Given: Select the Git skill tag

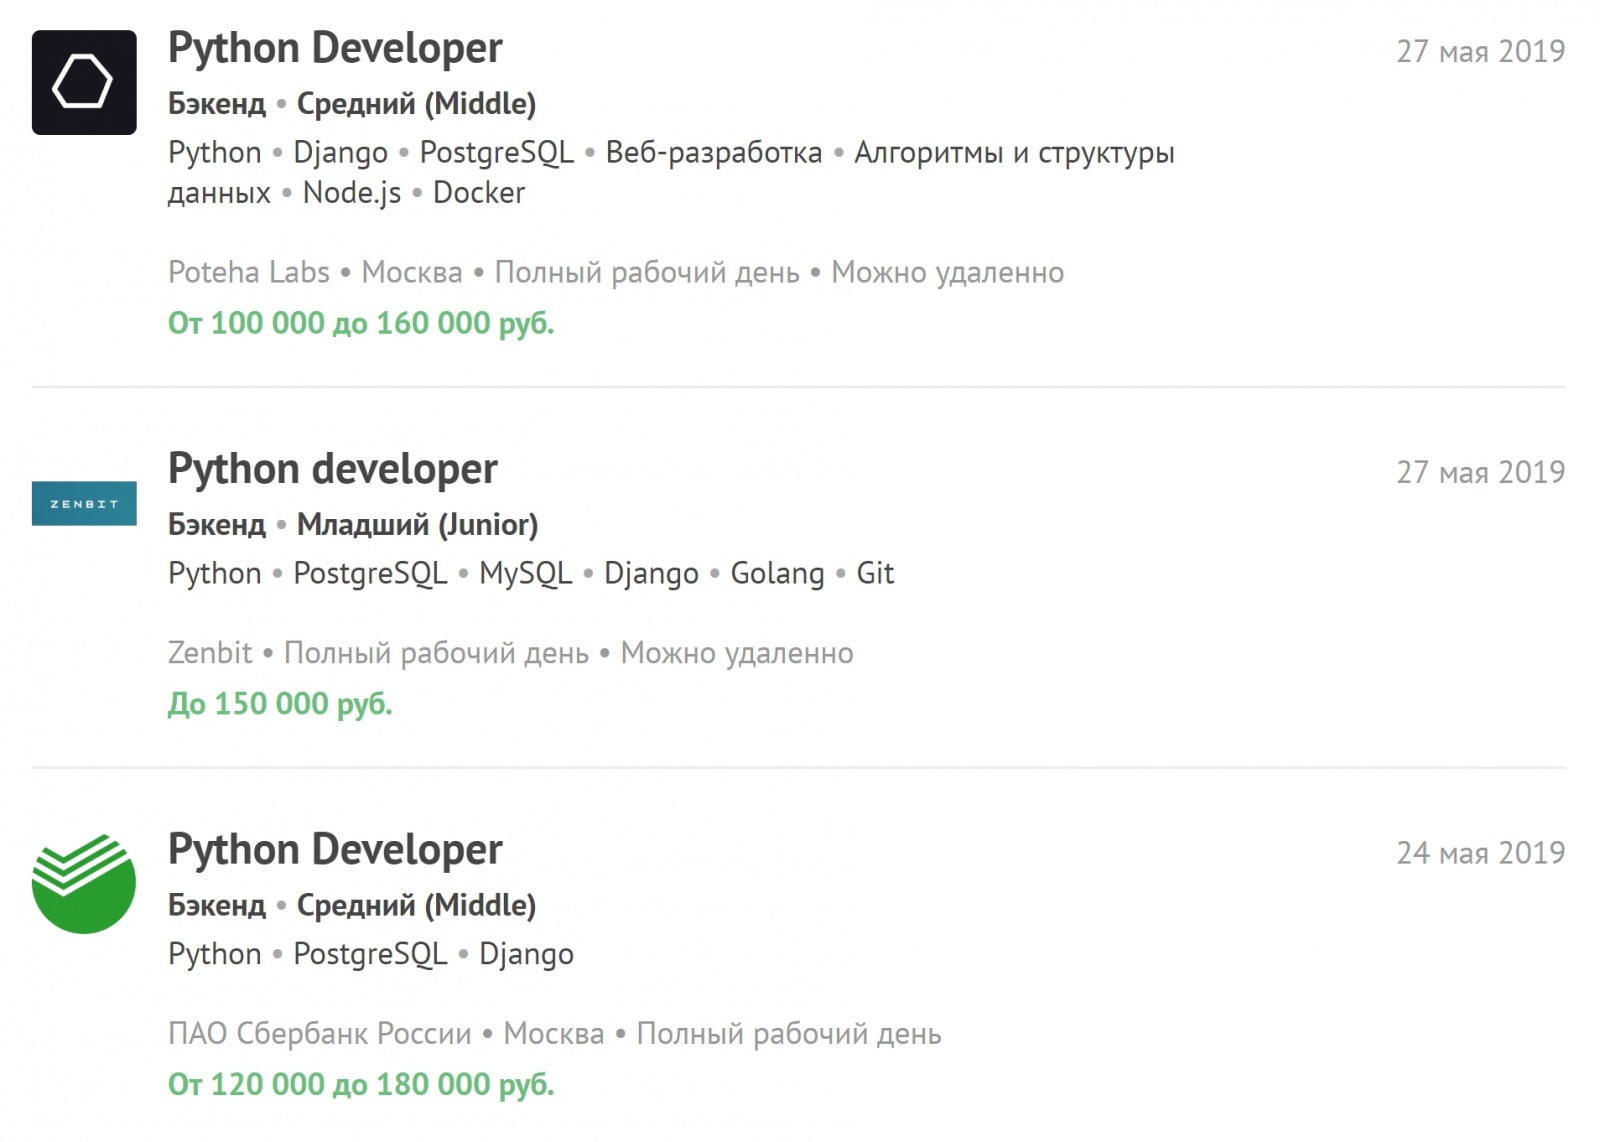Looking at the screenshot, I should [x=875, y=573].
